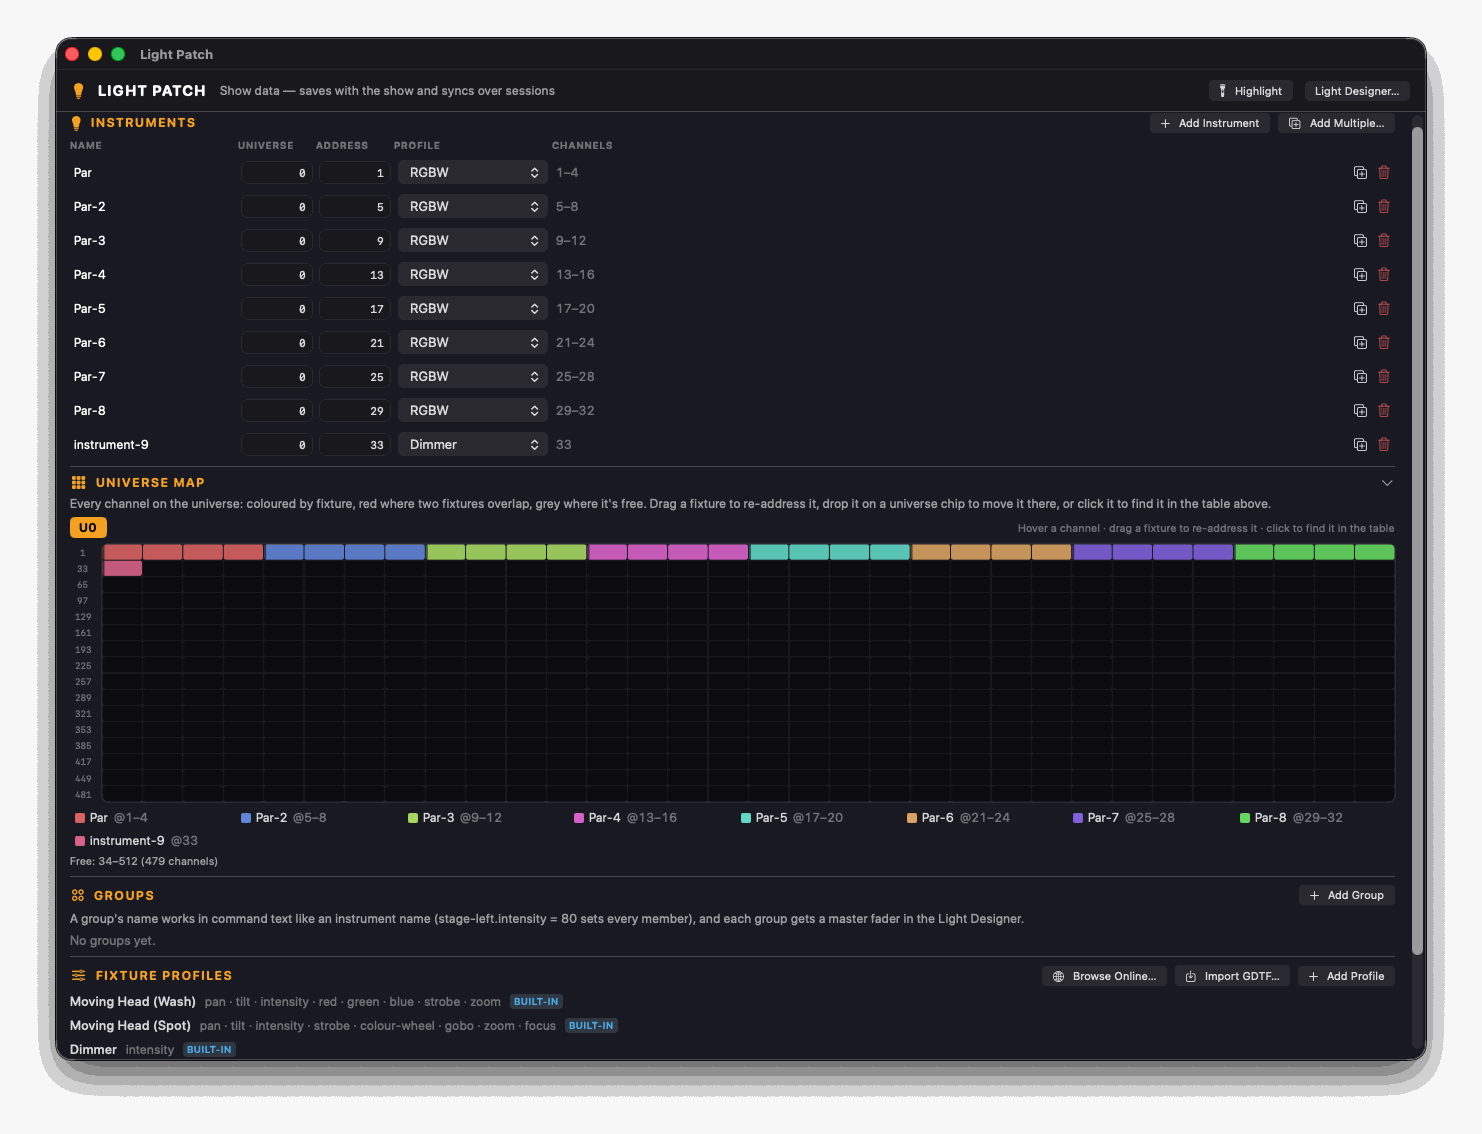
Task: Click the Highlight button
Action: tap(1250, 91)
